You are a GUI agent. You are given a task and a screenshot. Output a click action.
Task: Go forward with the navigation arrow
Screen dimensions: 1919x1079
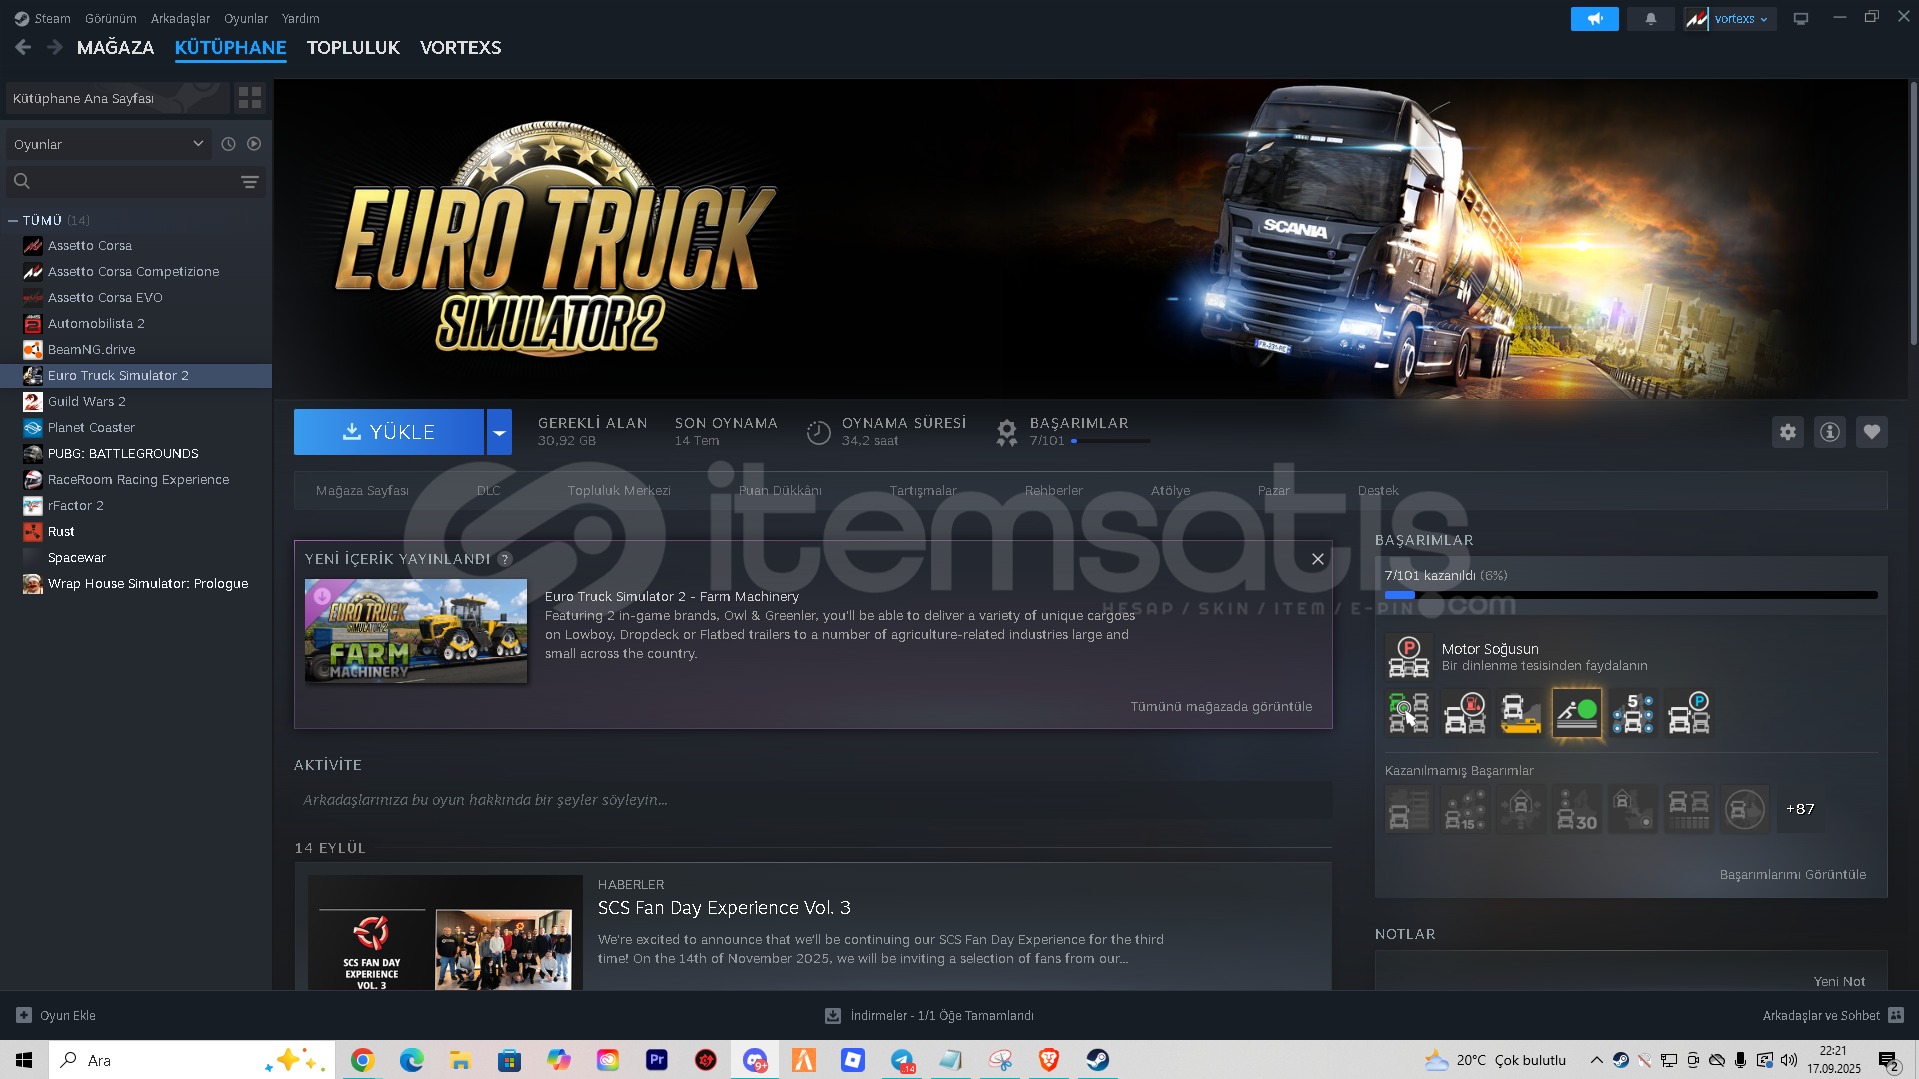(x=55, y=47)
